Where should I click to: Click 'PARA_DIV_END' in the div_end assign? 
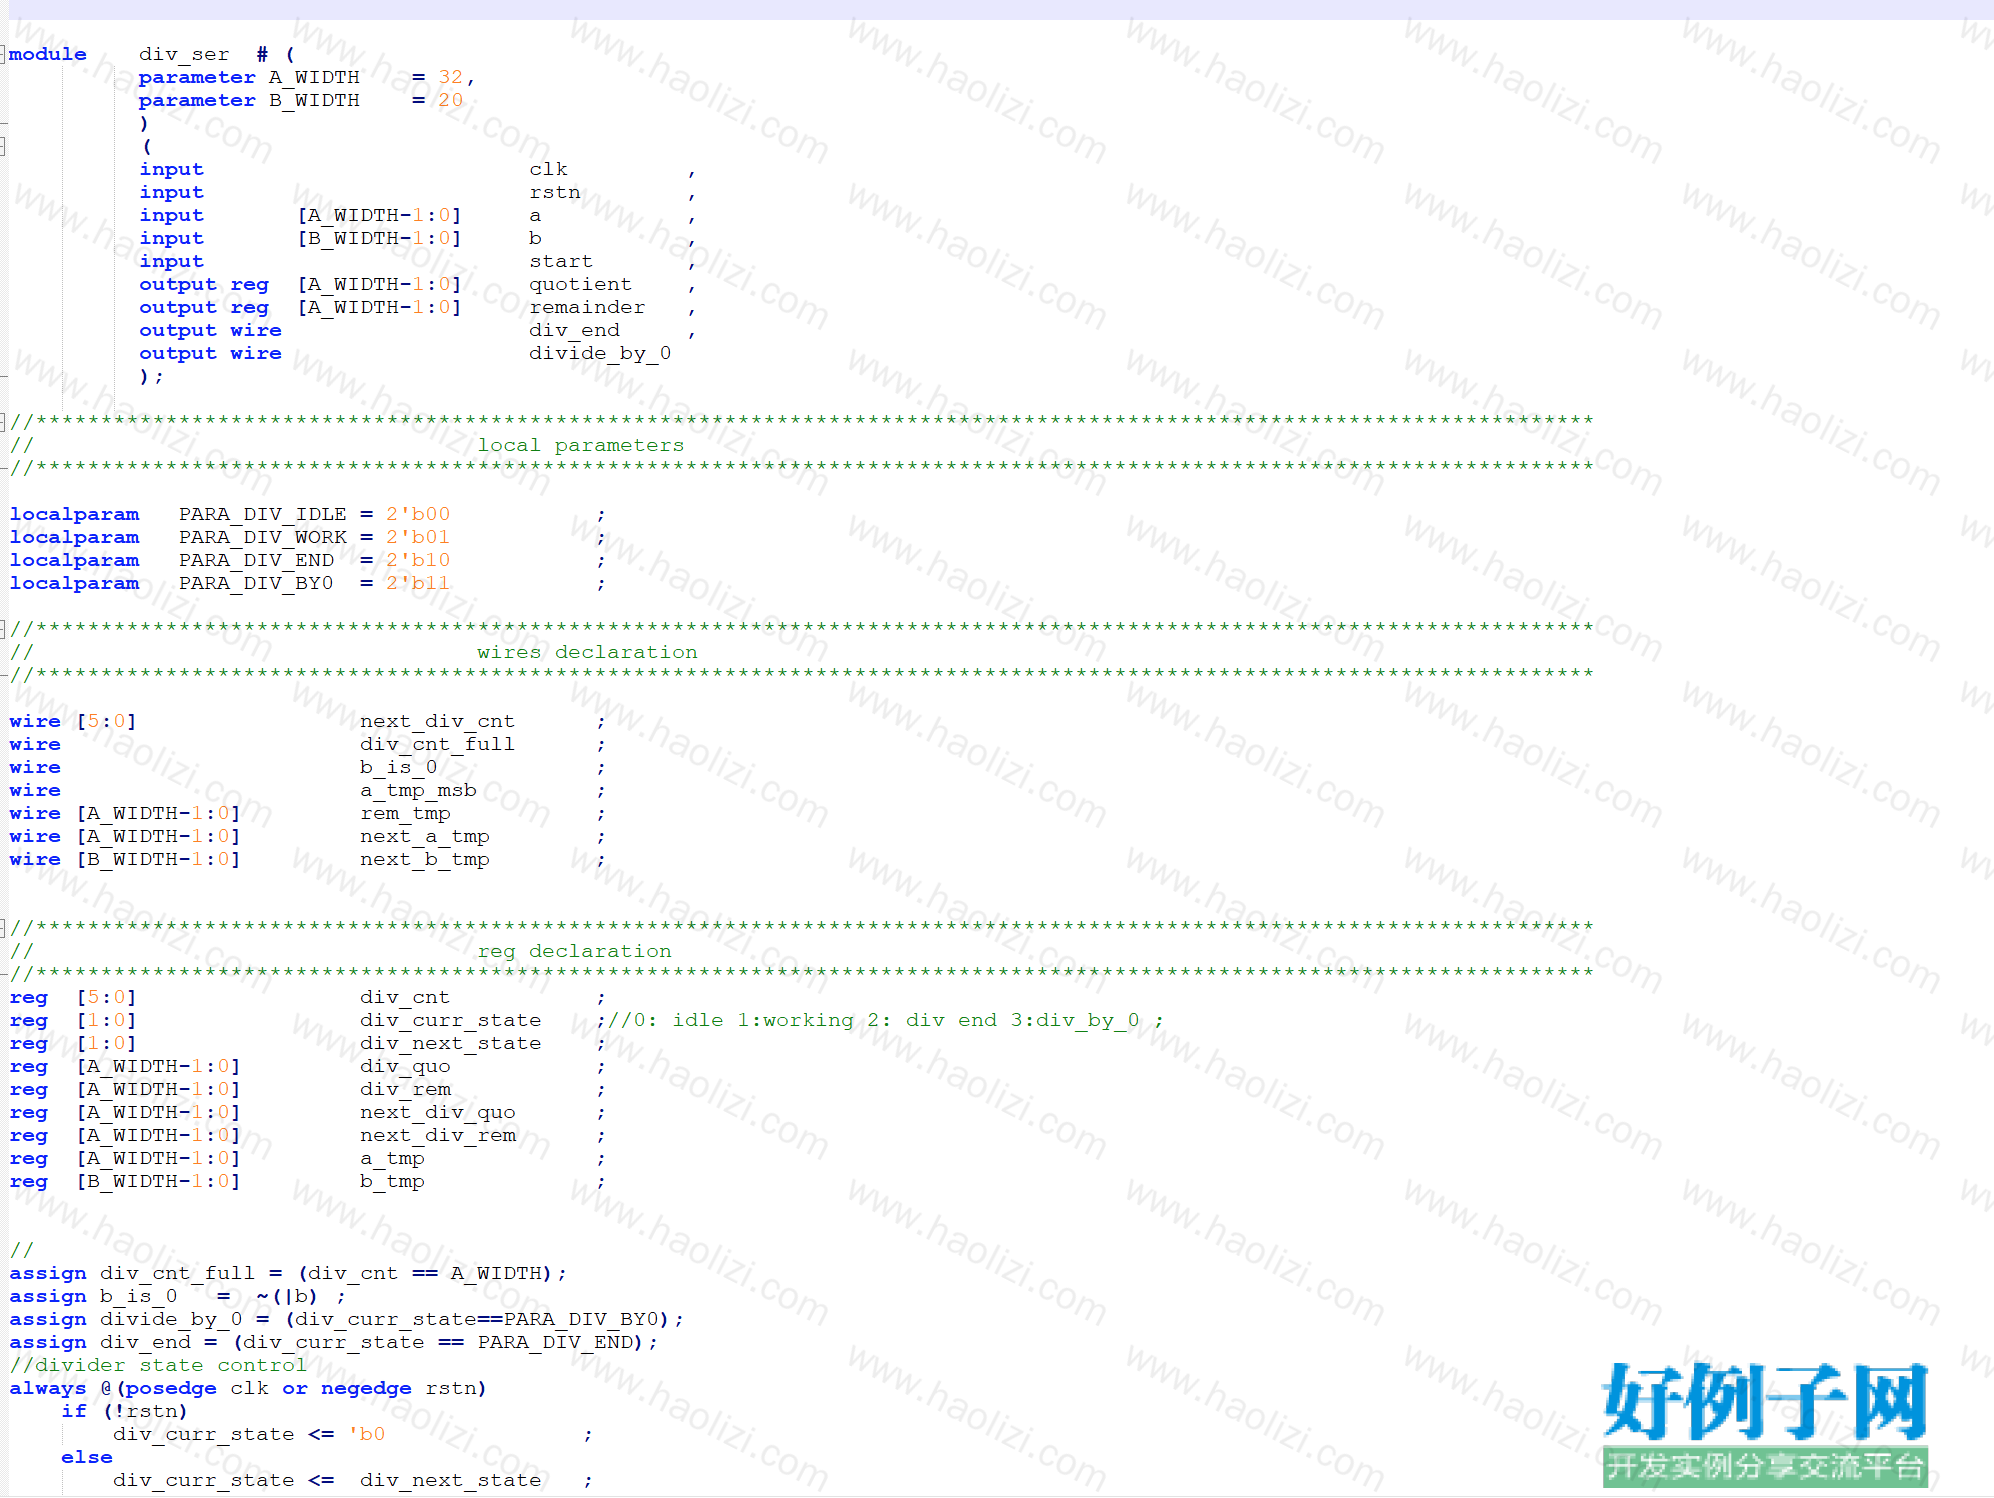(x=555, y=1342)
